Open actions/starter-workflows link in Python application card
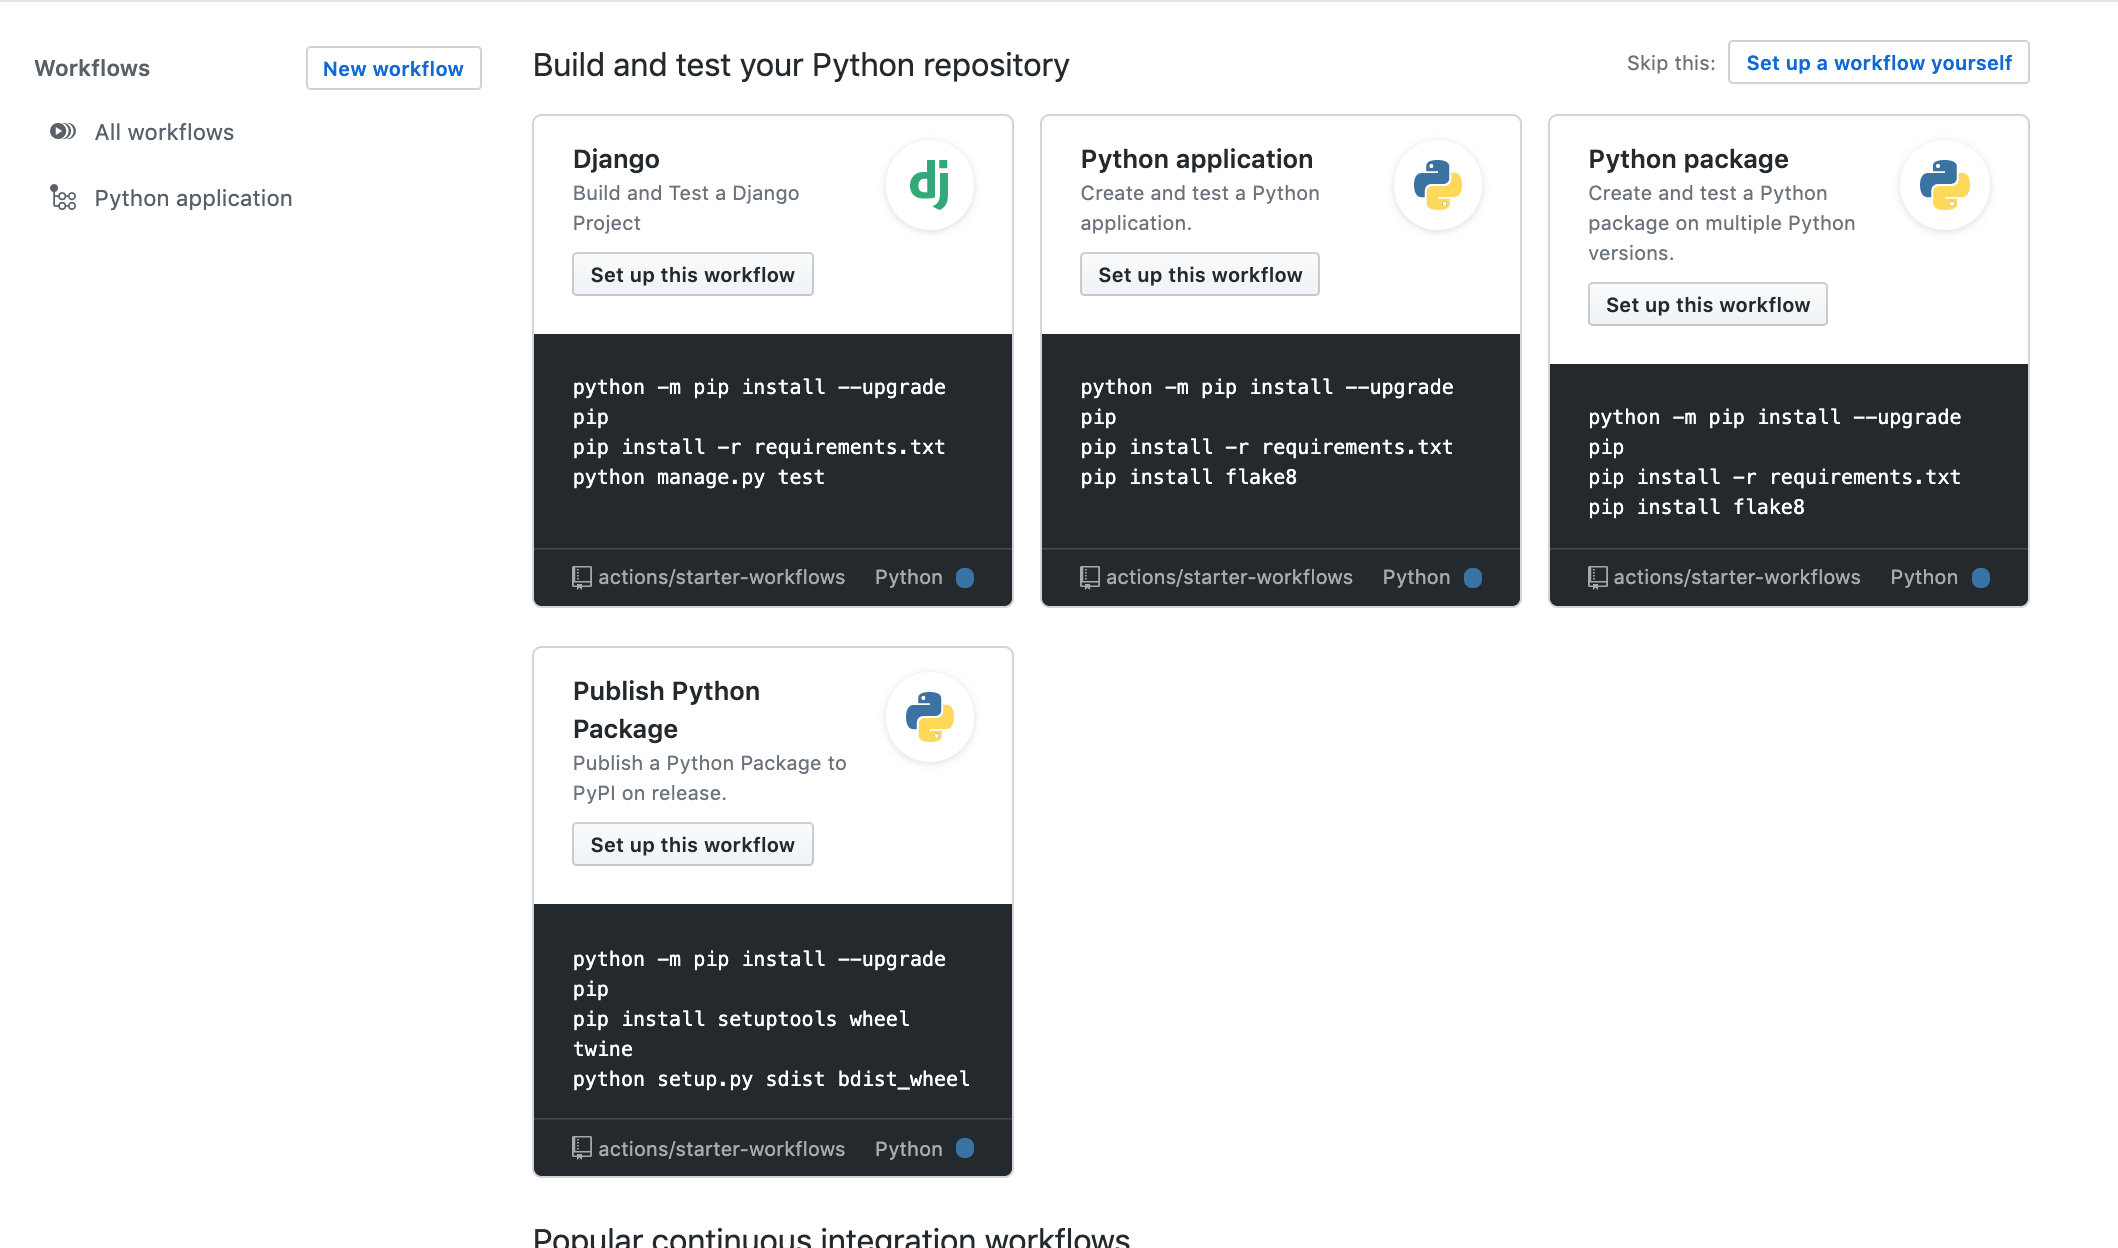This screenshot has height=1248, width=2118. tap(1228, 577)
